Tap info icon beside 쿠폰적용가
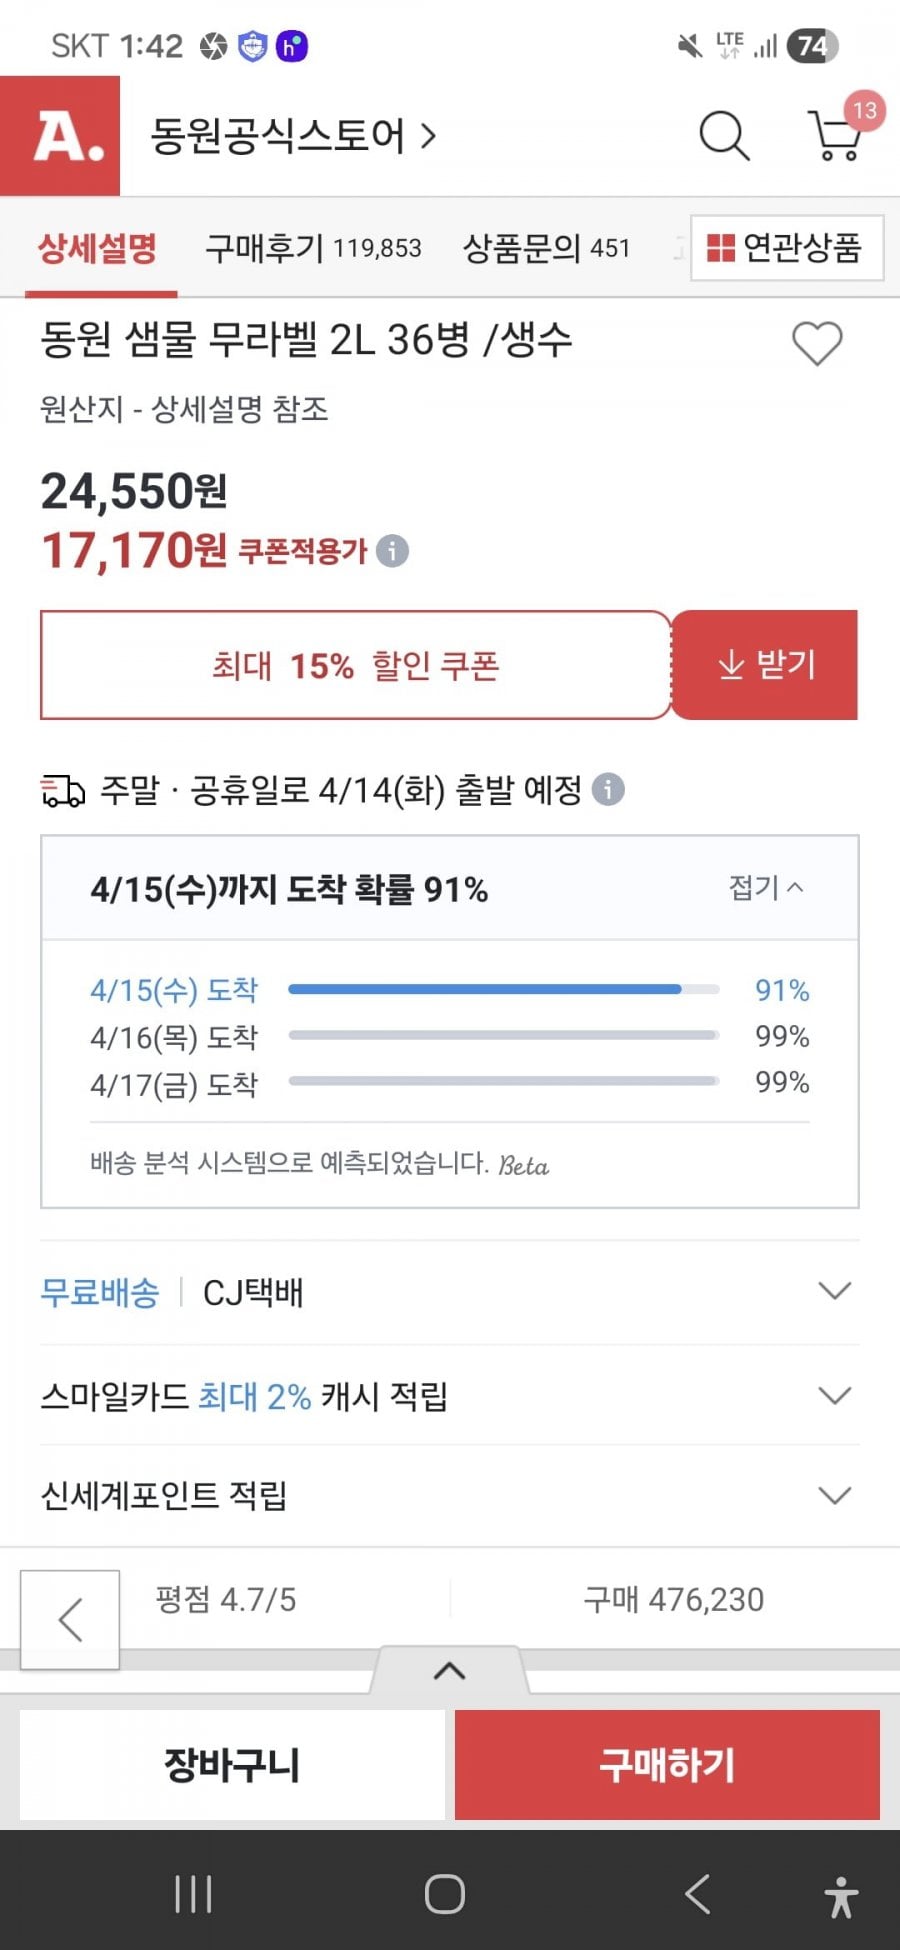 pos(393,551)
